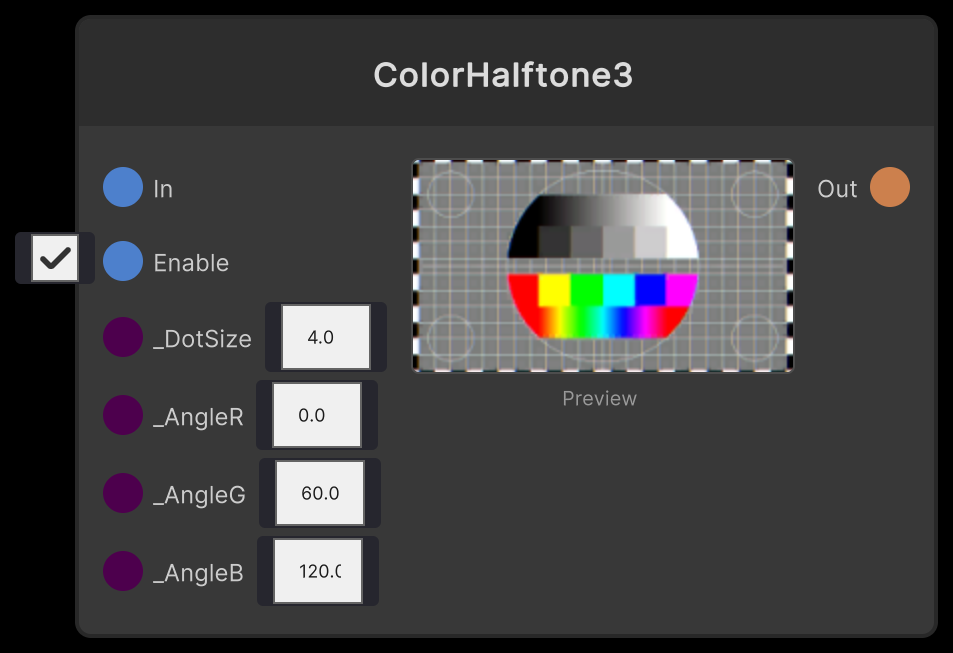Click the Enable label text

[191, 262]
